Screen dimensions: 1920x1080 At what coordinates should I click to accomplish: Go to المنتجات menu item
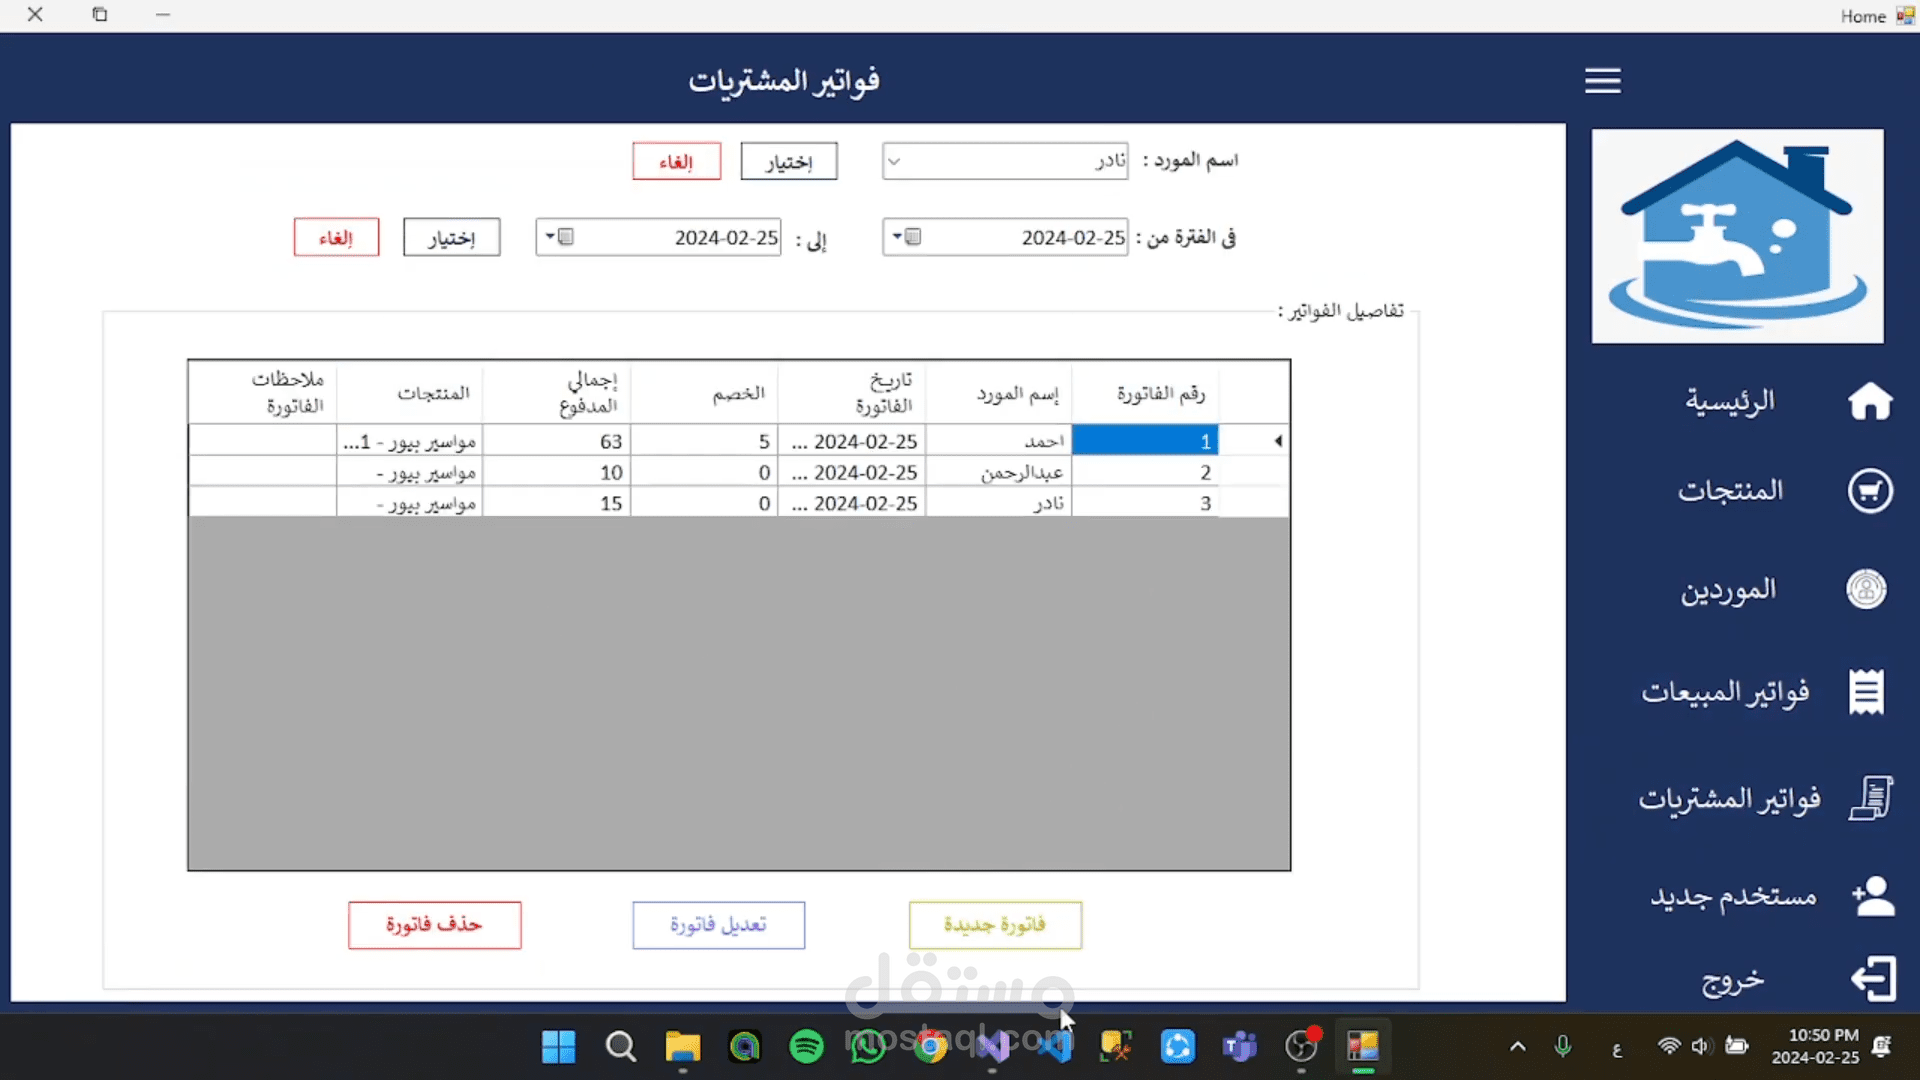tap(1730, 491)
